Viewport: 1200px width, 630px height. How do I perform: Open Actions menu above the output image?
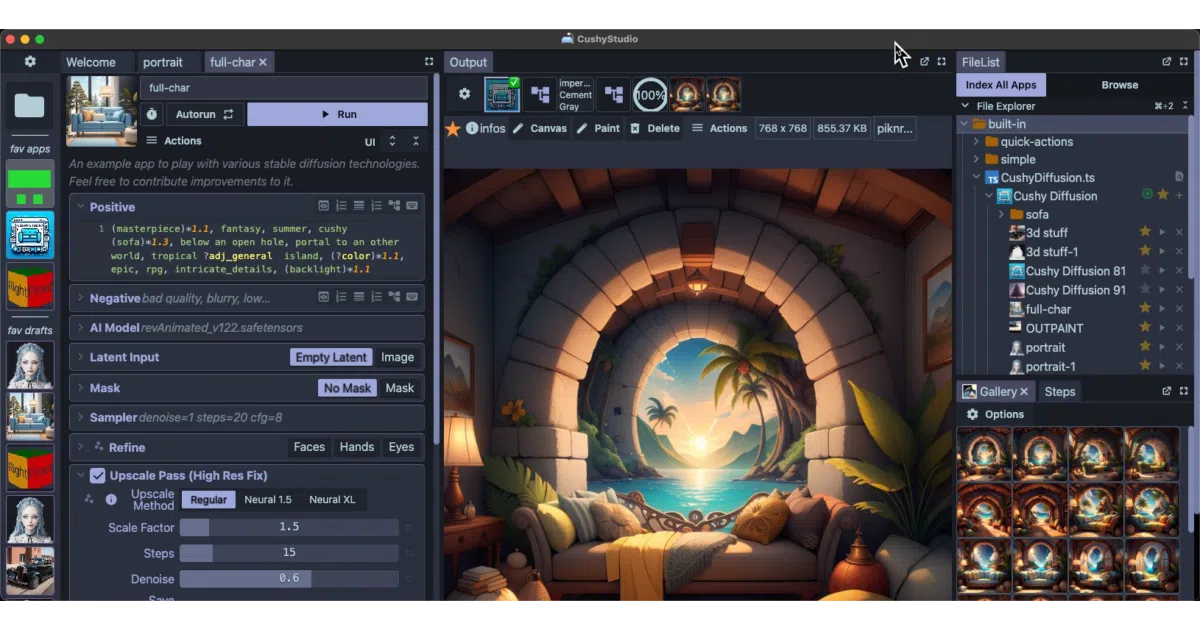[x=719, y=128]
